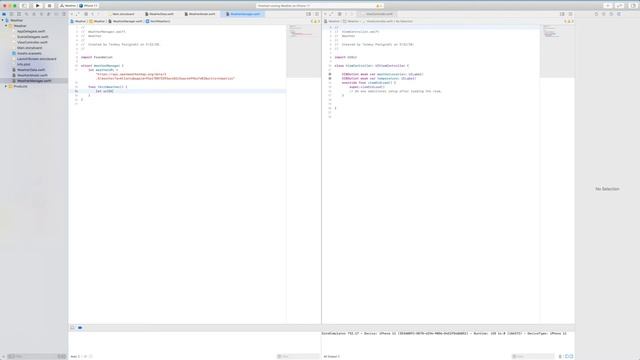Viewport: 640px width, 360px height.
Task: Open right editor options lines icon
Action: tap(562, 14)
